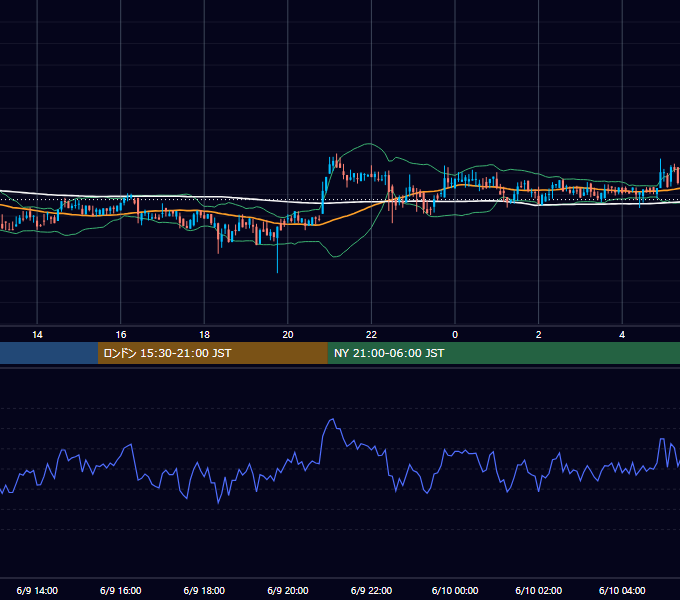Select the London 15:30-21:00 JST session band

212,353
